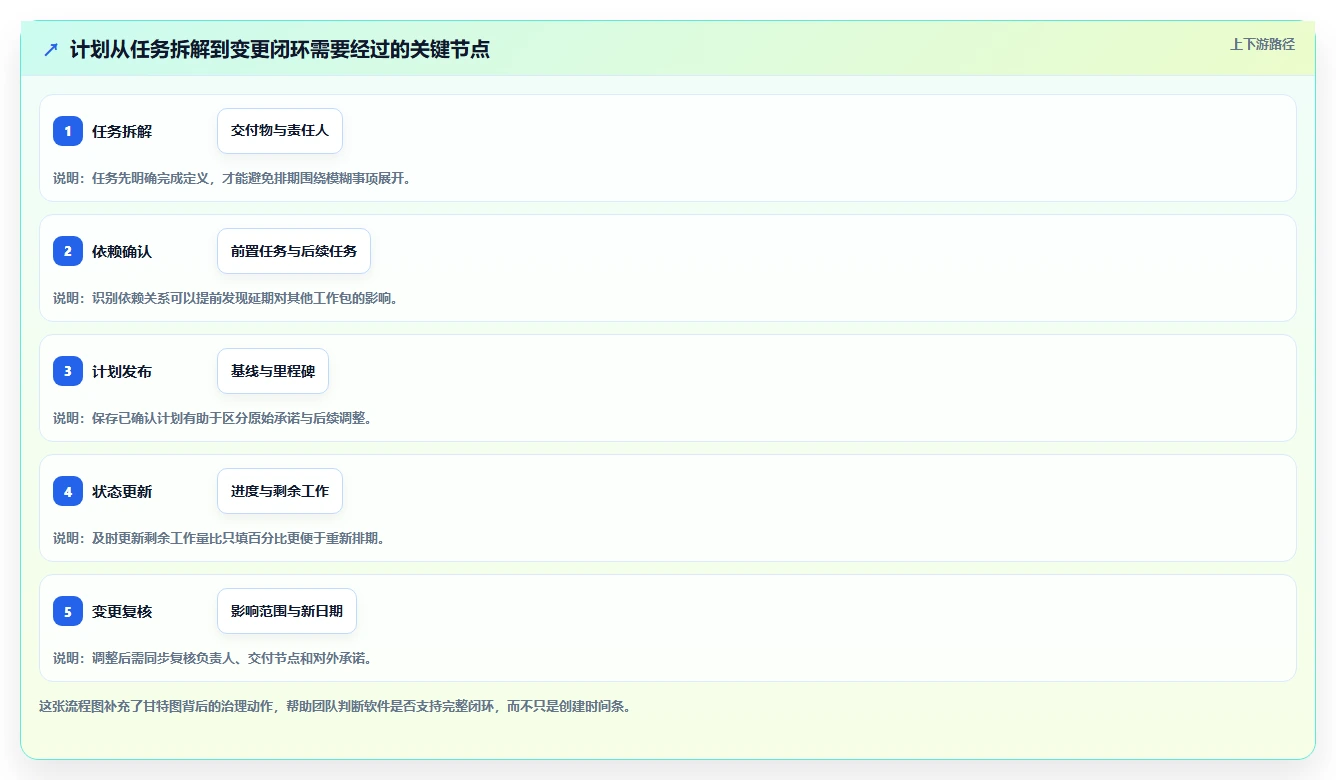Click the 变更复核 step title
Image resolution: width=1336 pixels, height=780 pixels.
pyautogui.click(x=122, y=611)
